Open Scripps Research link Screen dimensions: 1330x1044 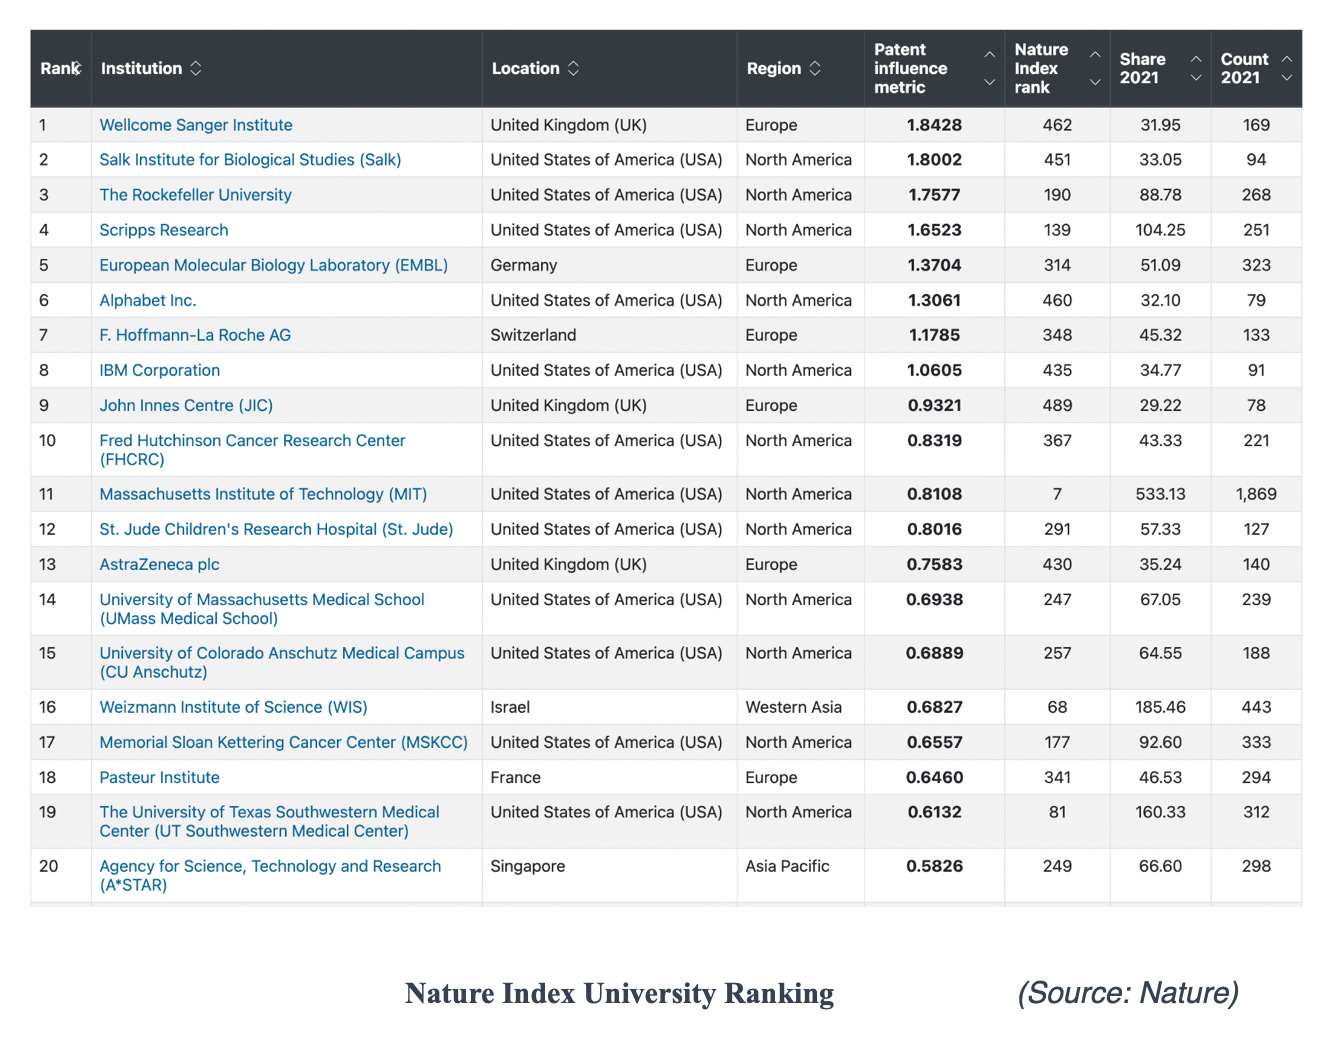[x=164, y=230]
